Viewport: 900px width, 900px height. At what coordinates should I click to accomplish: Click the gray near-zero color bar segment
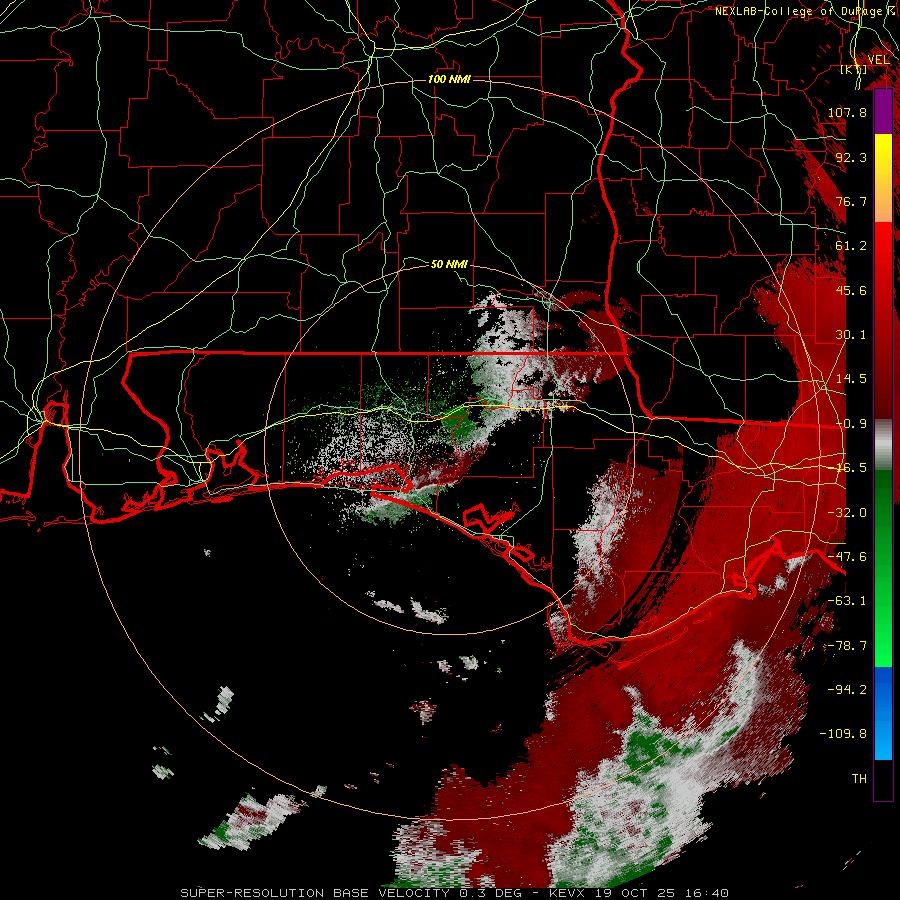(x=883, y=445)
